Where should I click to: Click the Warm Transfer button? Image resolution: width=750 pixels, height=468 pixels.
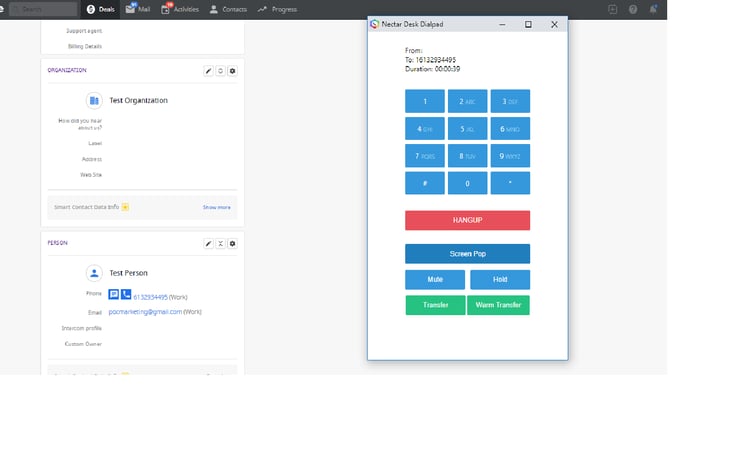pos(498,305)
